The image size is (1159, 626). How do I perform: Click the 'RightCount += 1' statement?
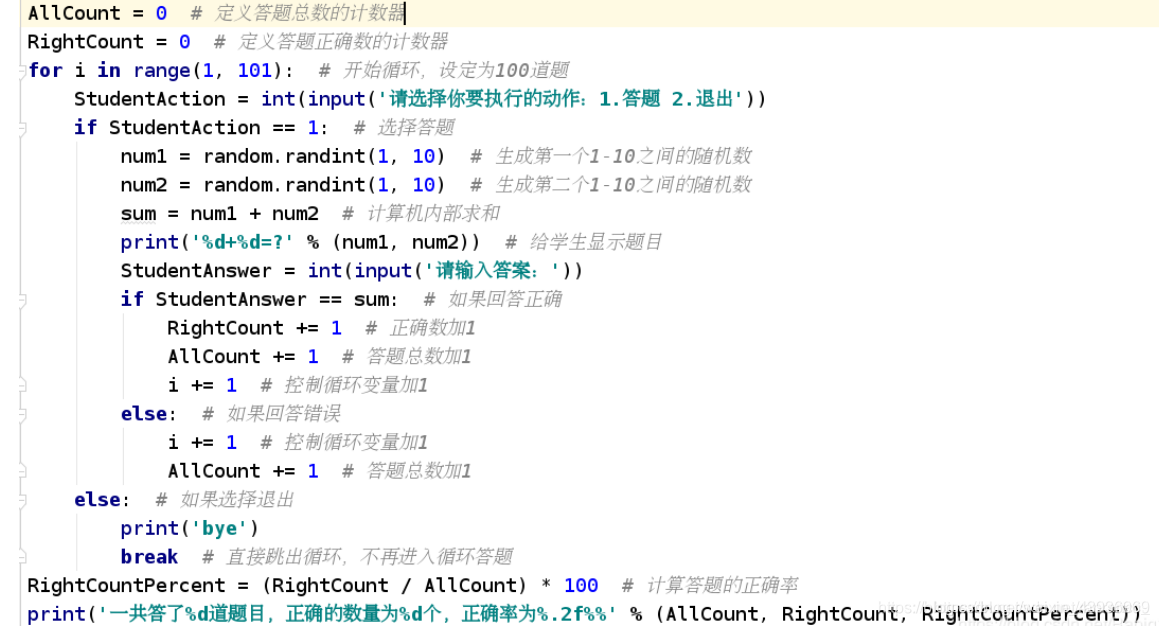(254, 328)
